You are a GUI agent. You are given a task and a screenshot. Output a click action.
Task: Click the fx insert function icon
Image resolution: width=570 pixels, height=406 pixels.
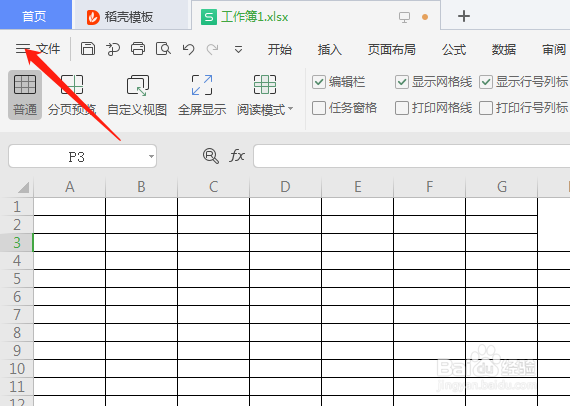tap(237, 156)
